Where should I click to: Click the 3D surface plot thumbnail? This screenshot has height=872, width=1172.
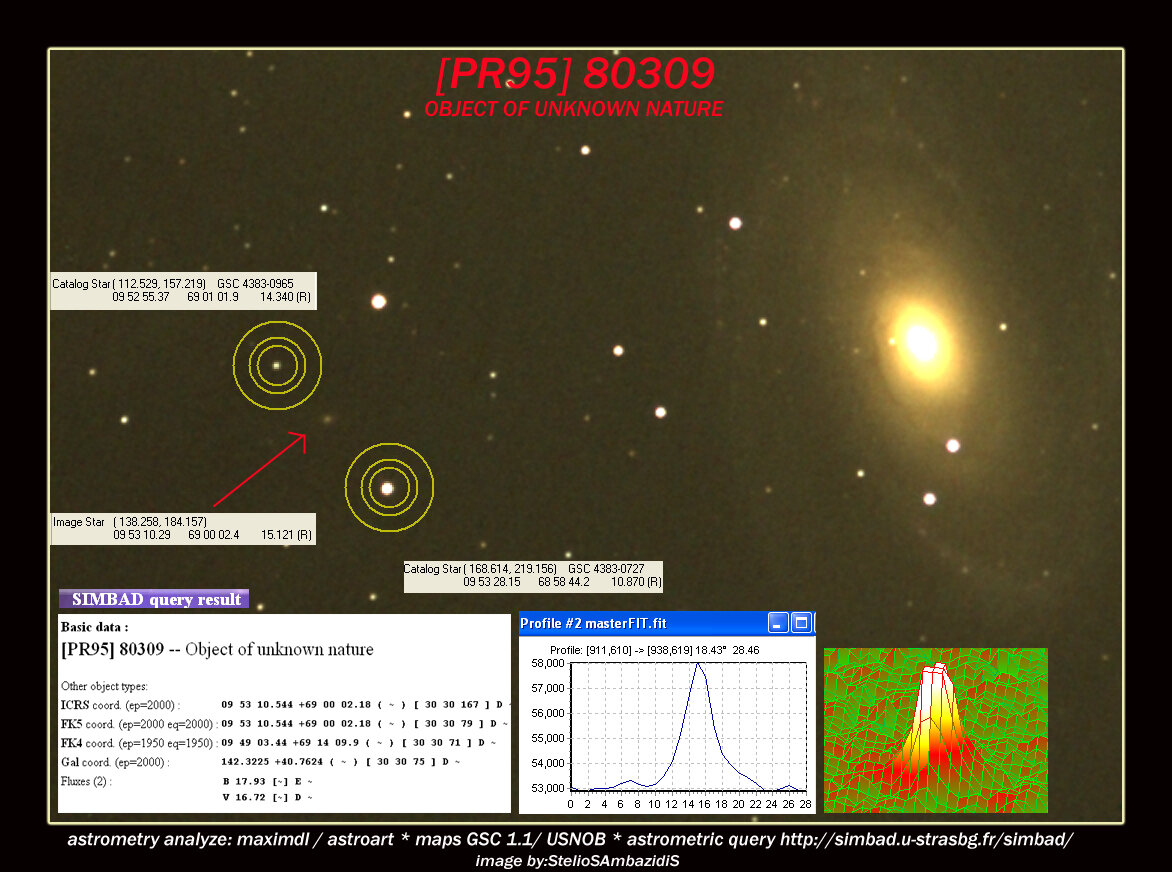click(x=936, y=730)
